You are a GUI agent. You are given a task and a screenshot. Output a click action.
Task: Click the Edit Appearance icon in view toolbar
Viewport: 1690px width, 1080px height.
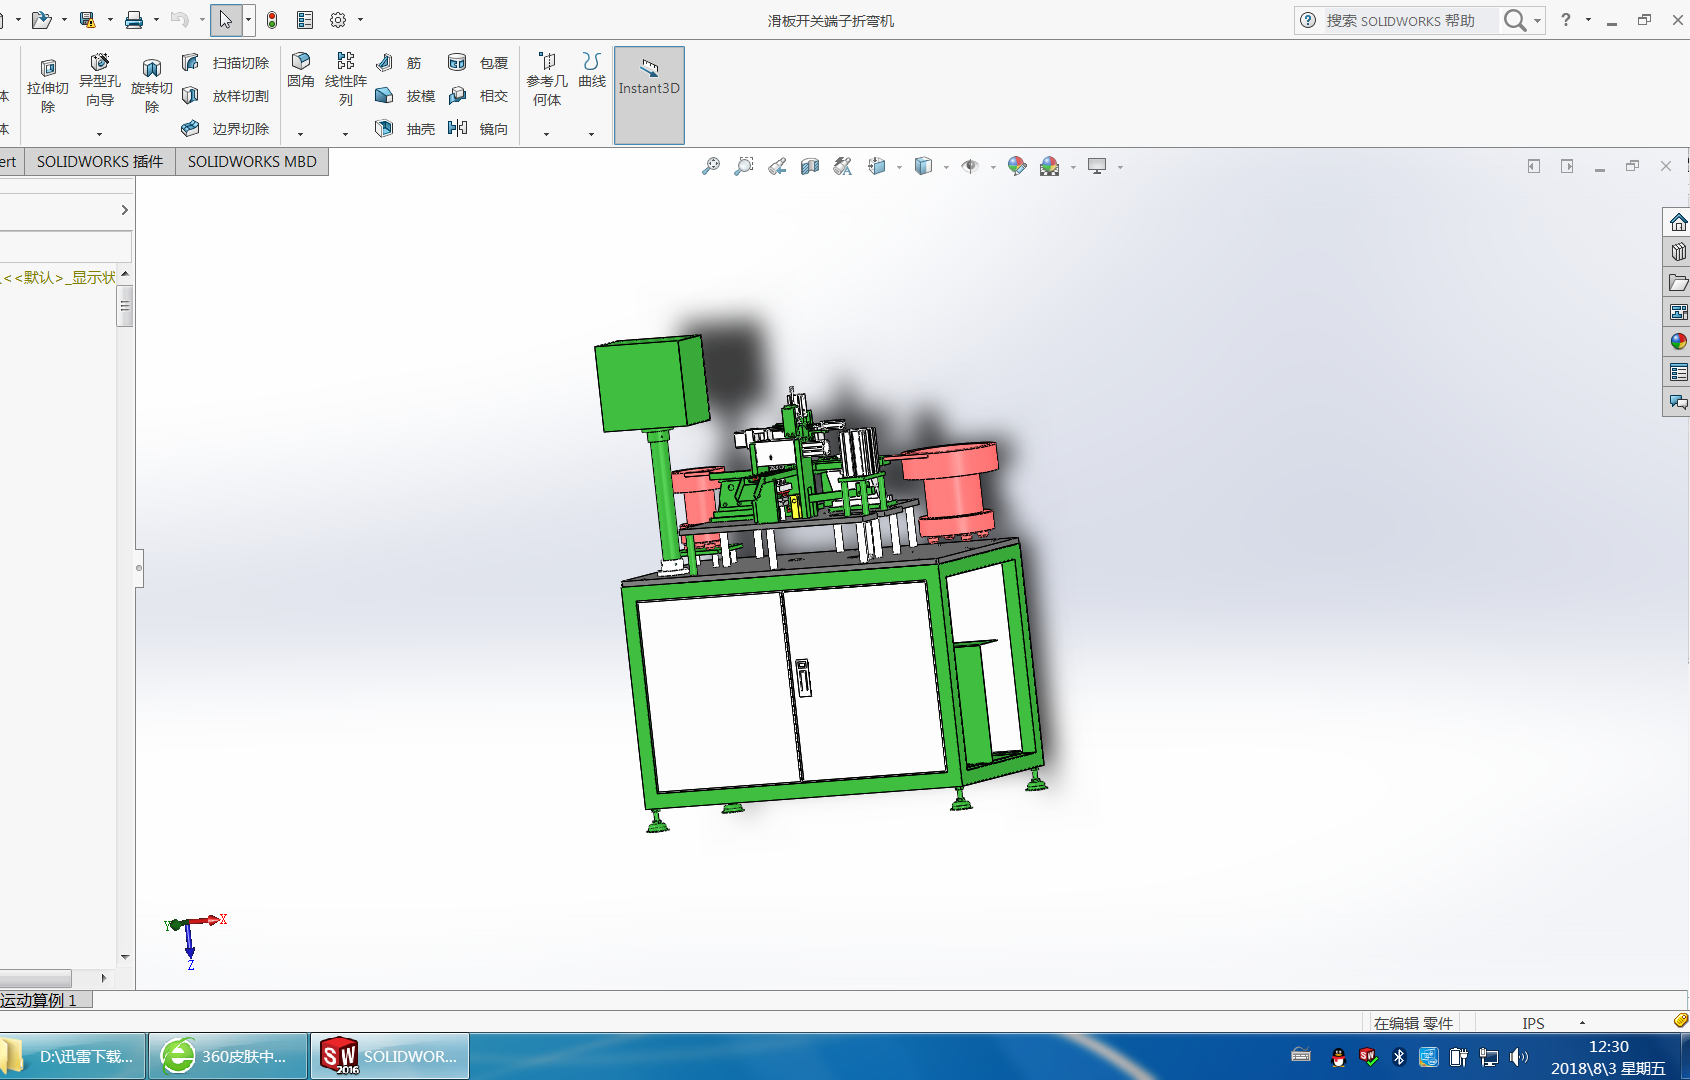(1016, 166)
